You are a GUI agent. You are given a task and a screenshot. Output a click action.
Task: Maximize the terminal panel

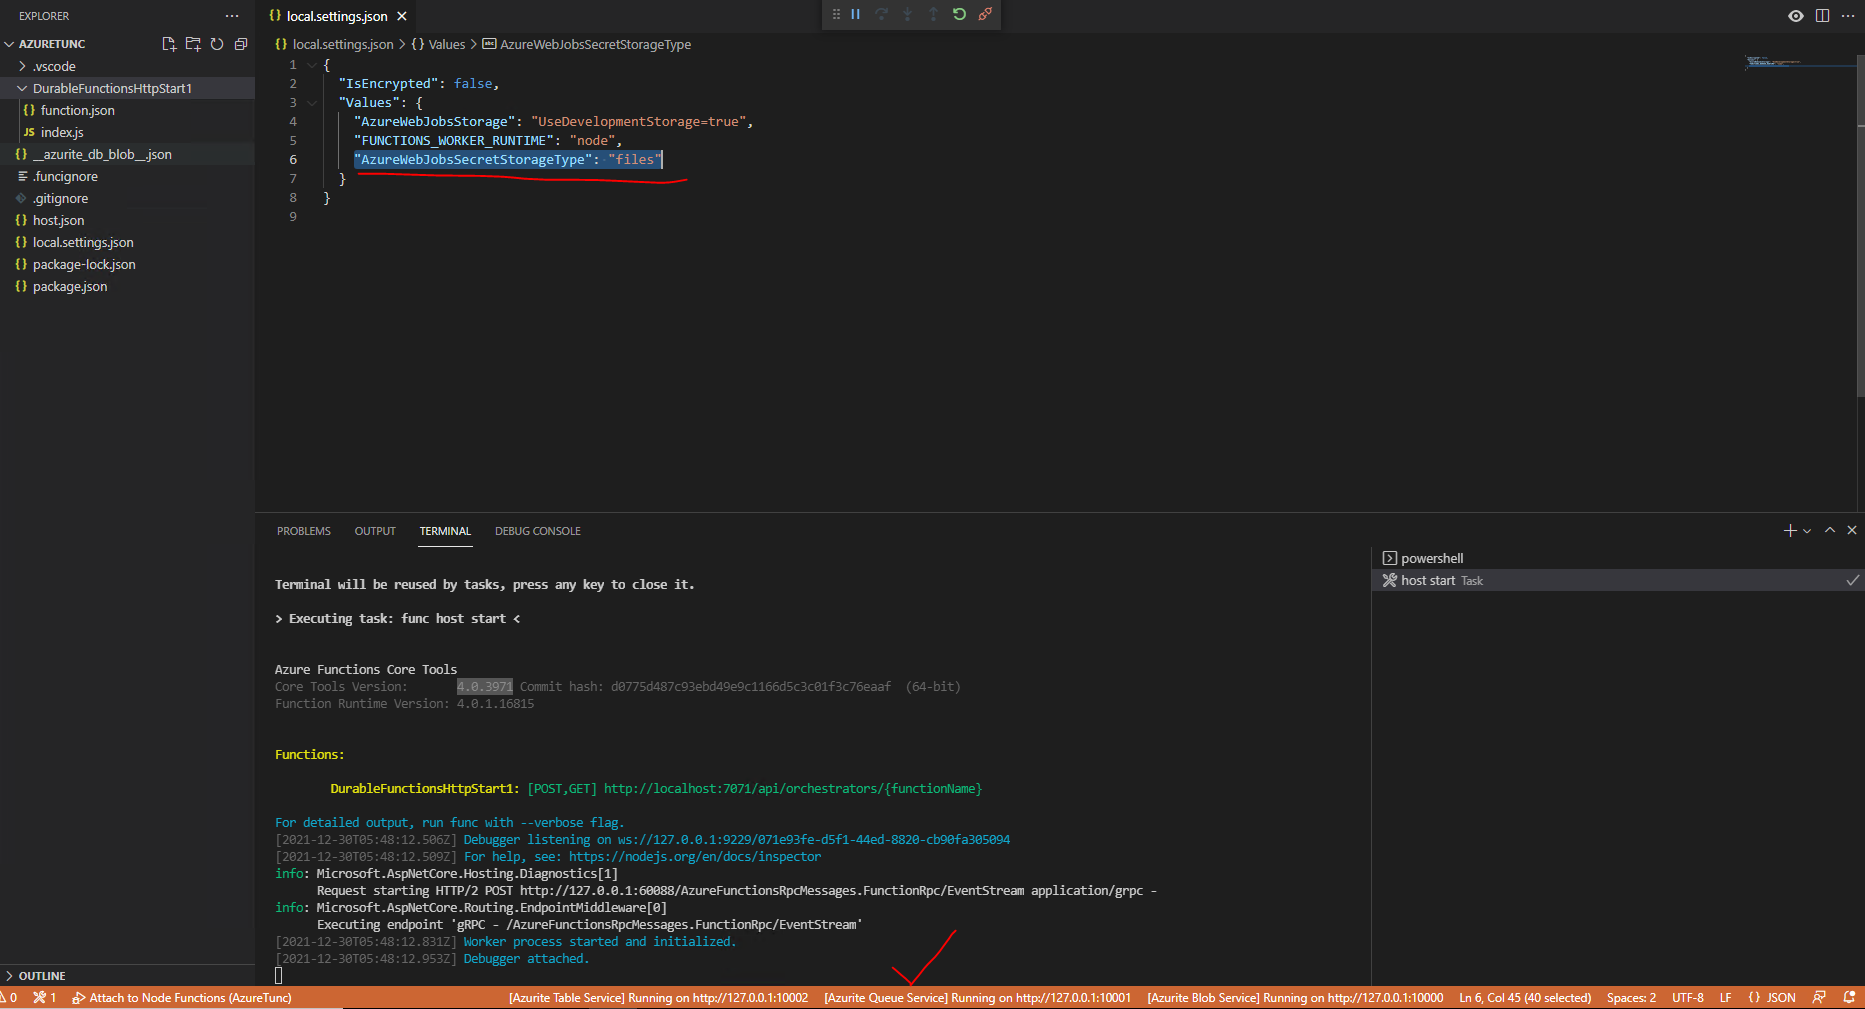[x=1830, y=531]
